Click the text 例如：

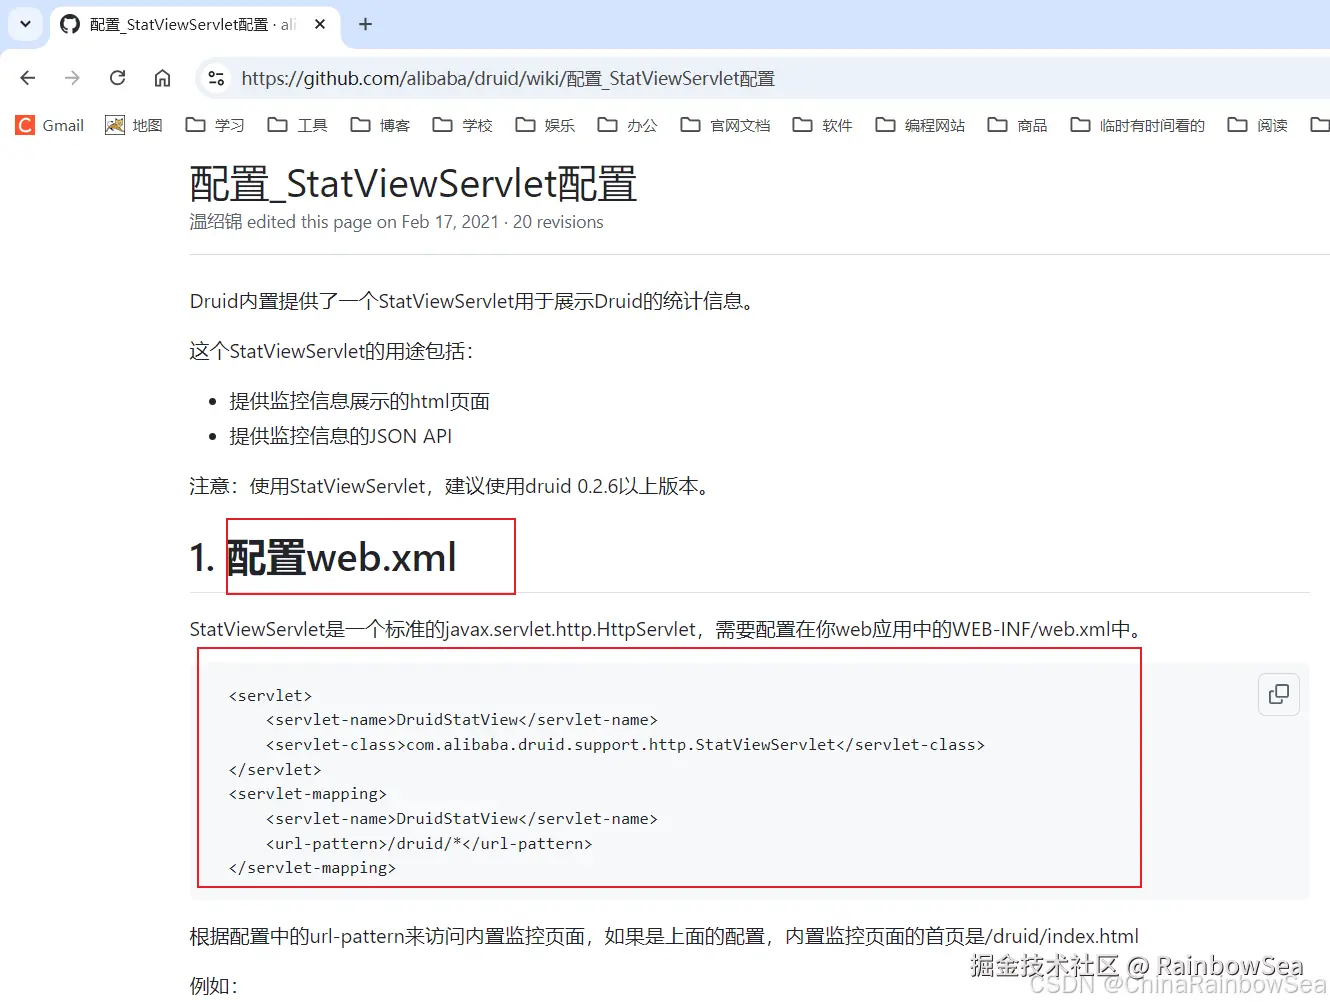coord(214,985)
